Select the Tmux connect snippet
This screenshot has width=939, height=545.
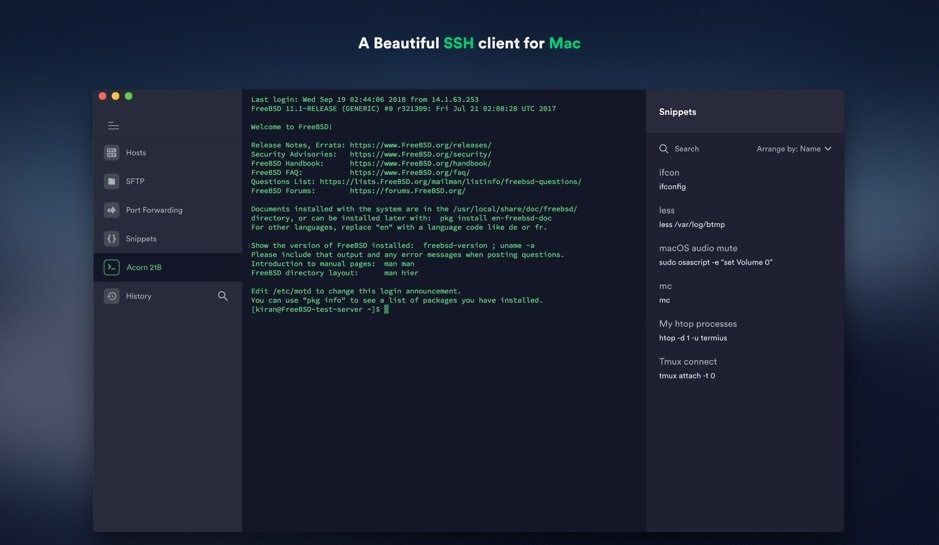pos(688,368)
